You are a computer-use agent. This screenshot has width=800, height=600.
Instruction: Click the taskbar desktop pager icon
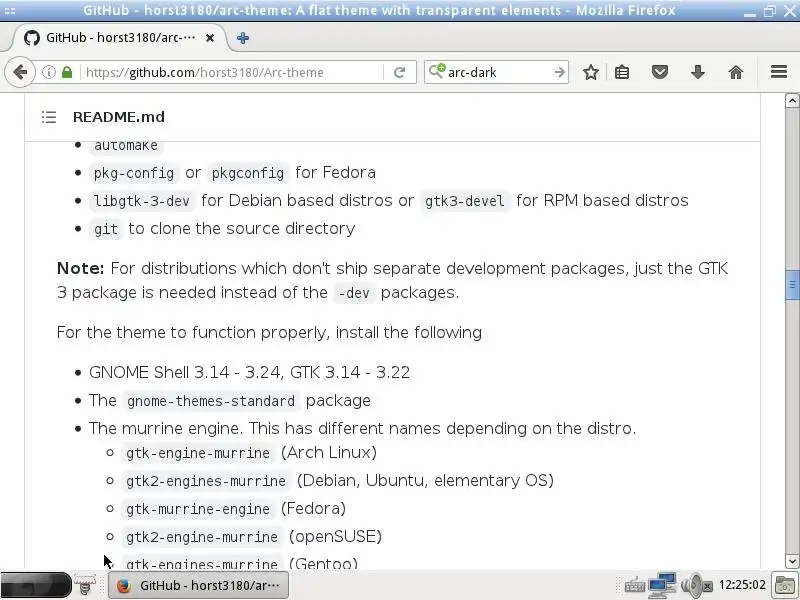pos(85,585)
